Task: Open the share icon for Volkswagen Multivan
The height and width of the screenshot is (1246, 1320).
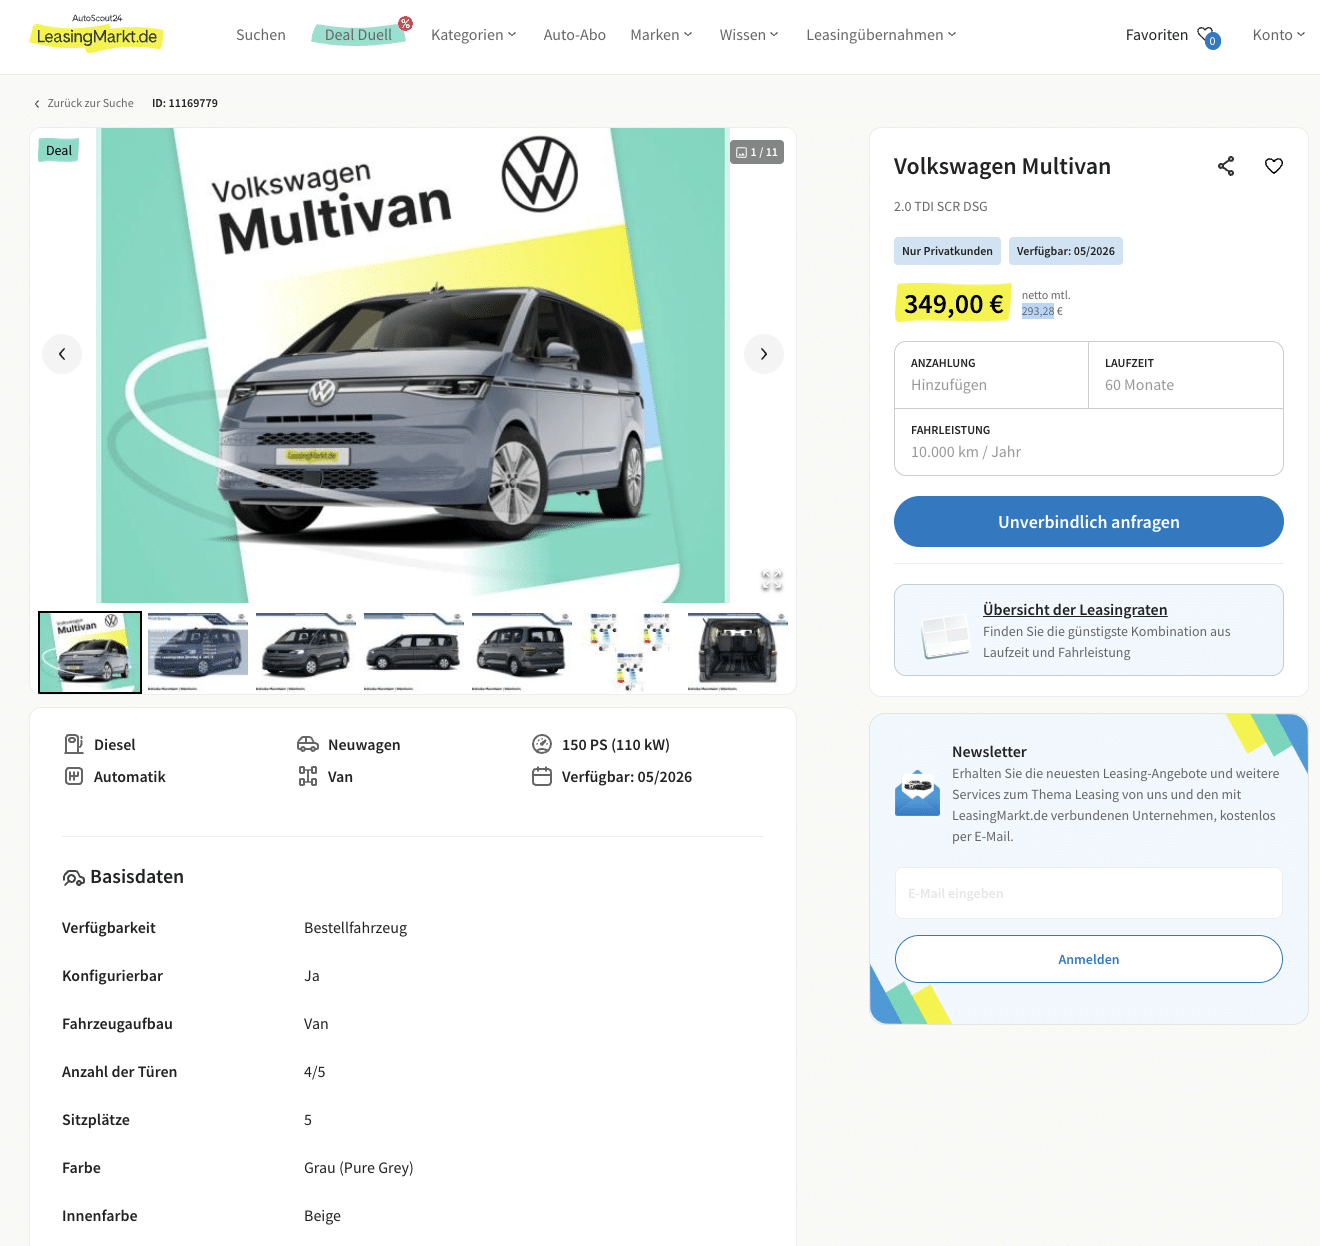Action: tap(1226, 166)
